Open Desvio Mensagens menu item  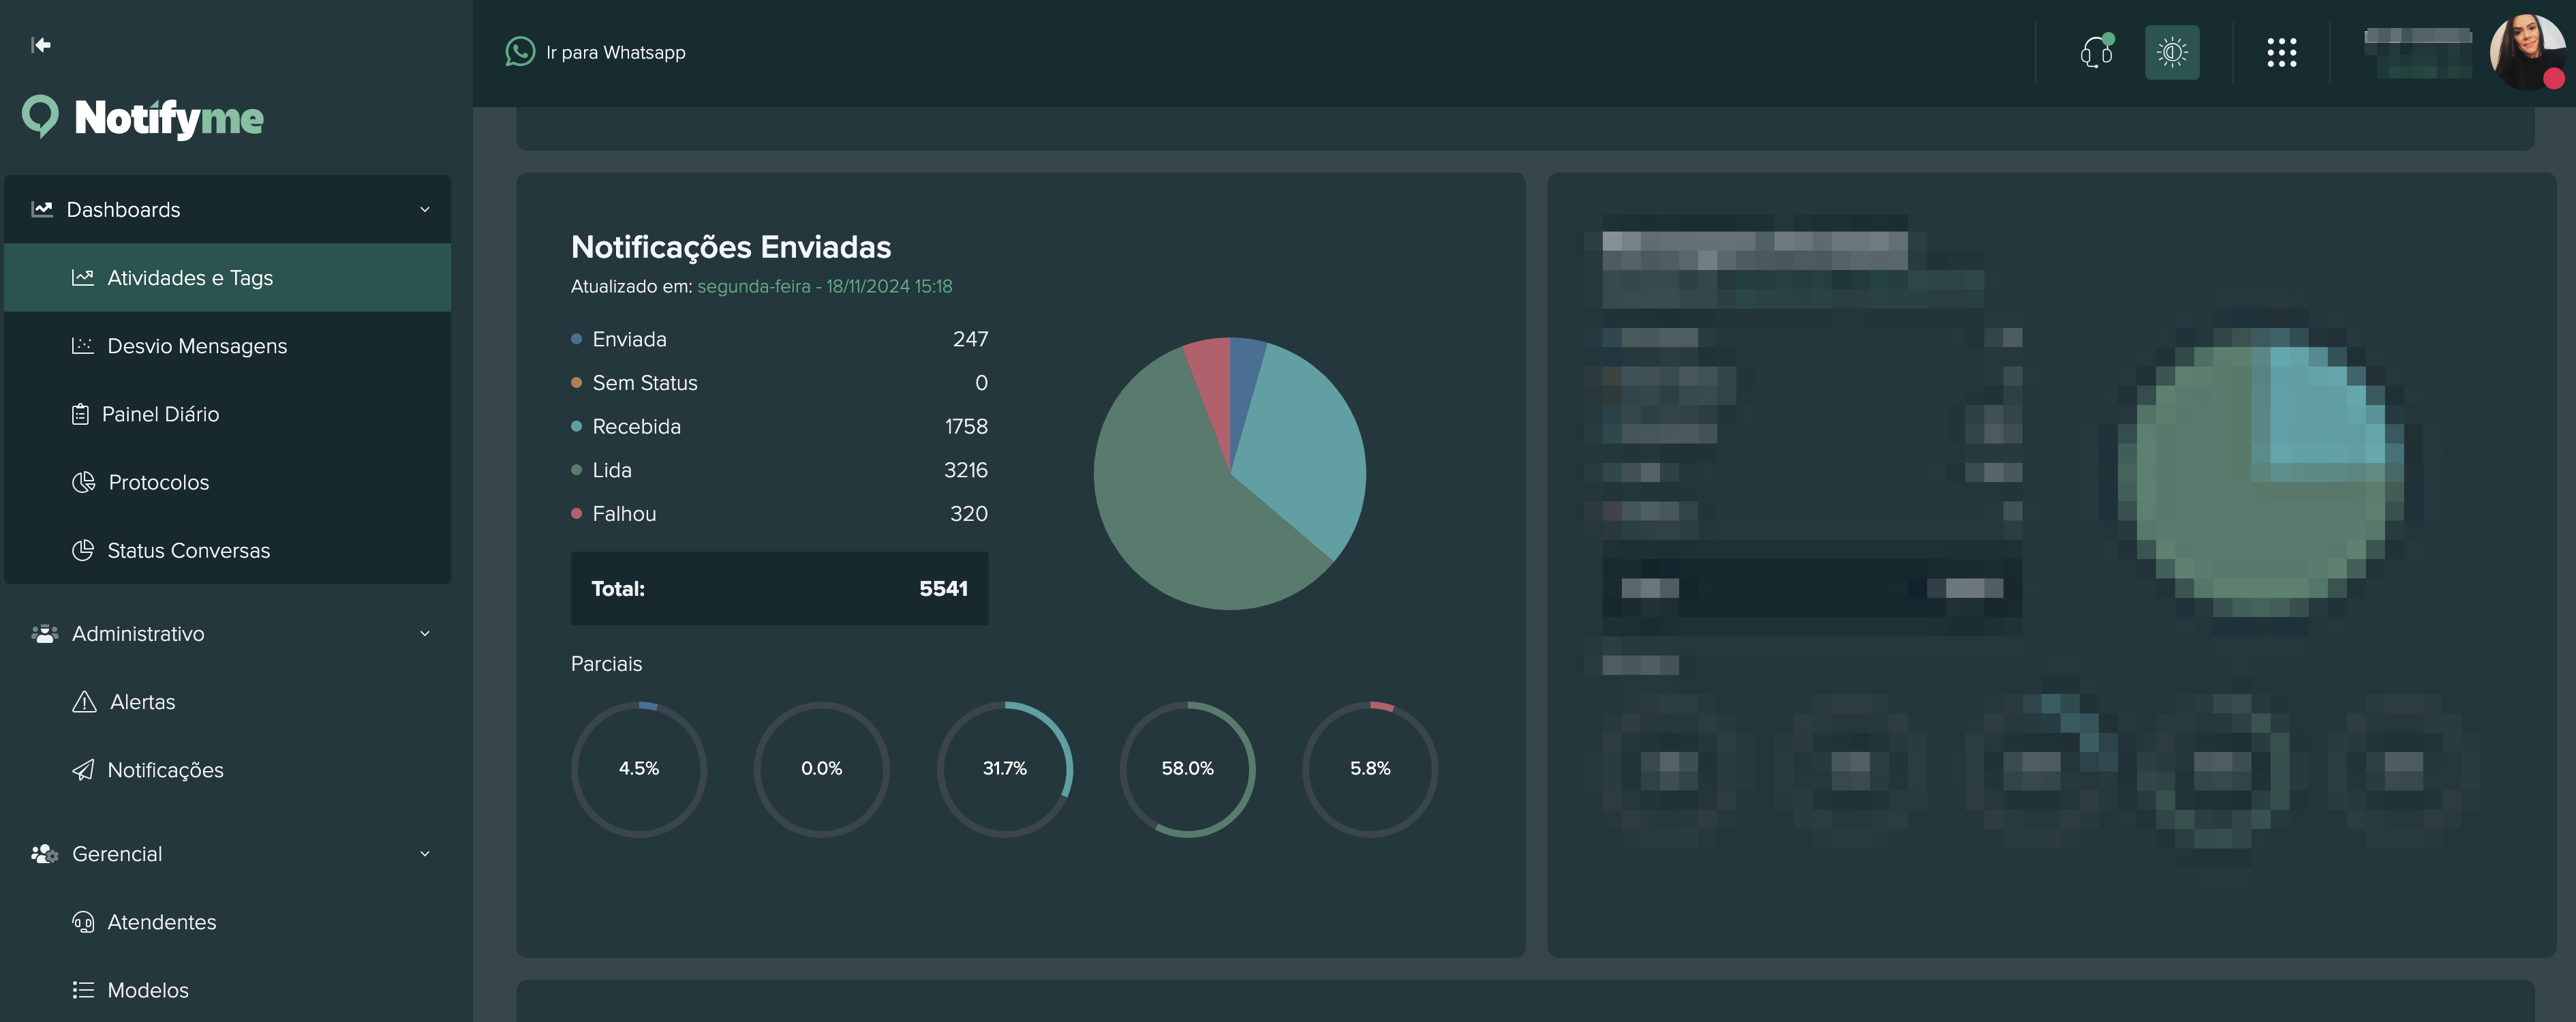[x=197, y=346]
